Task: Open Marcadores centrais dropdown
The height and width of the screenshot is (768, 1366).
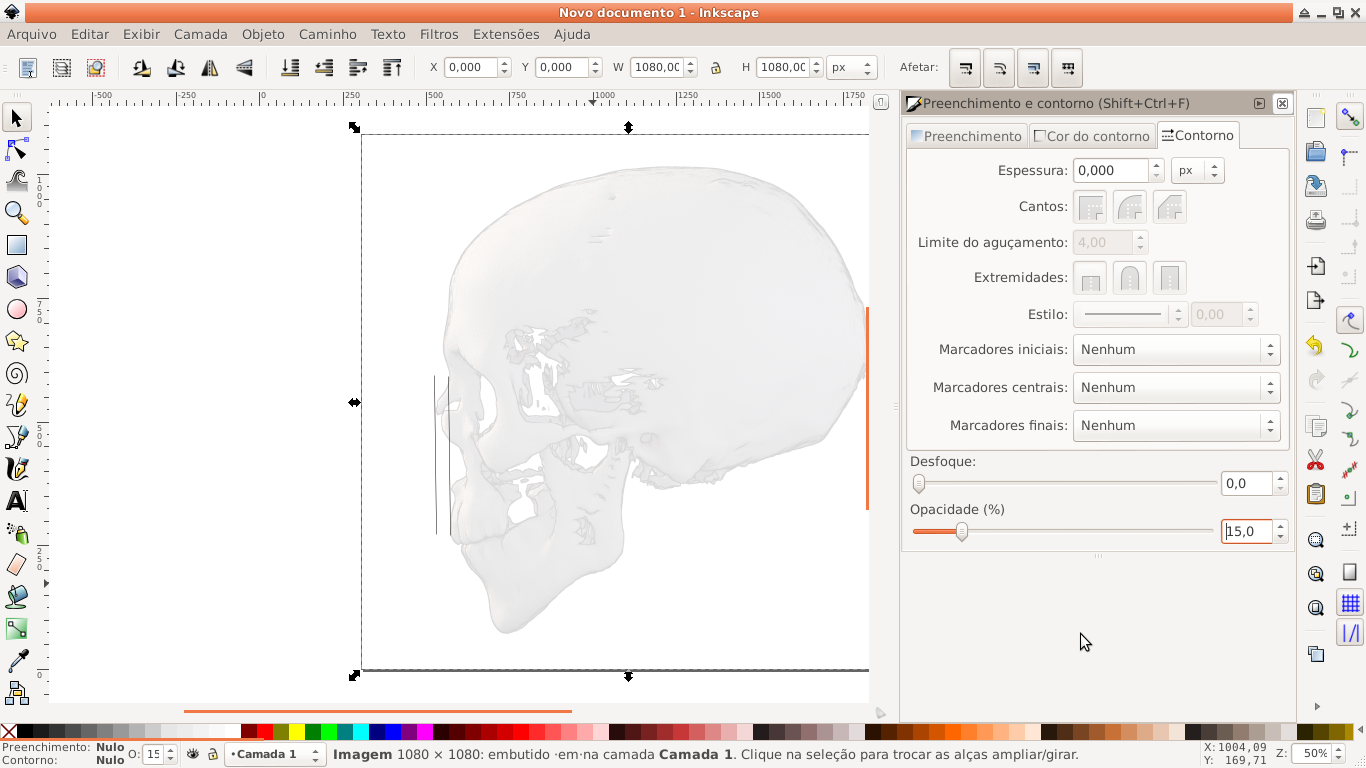Action: click(x=1176, y=388)
